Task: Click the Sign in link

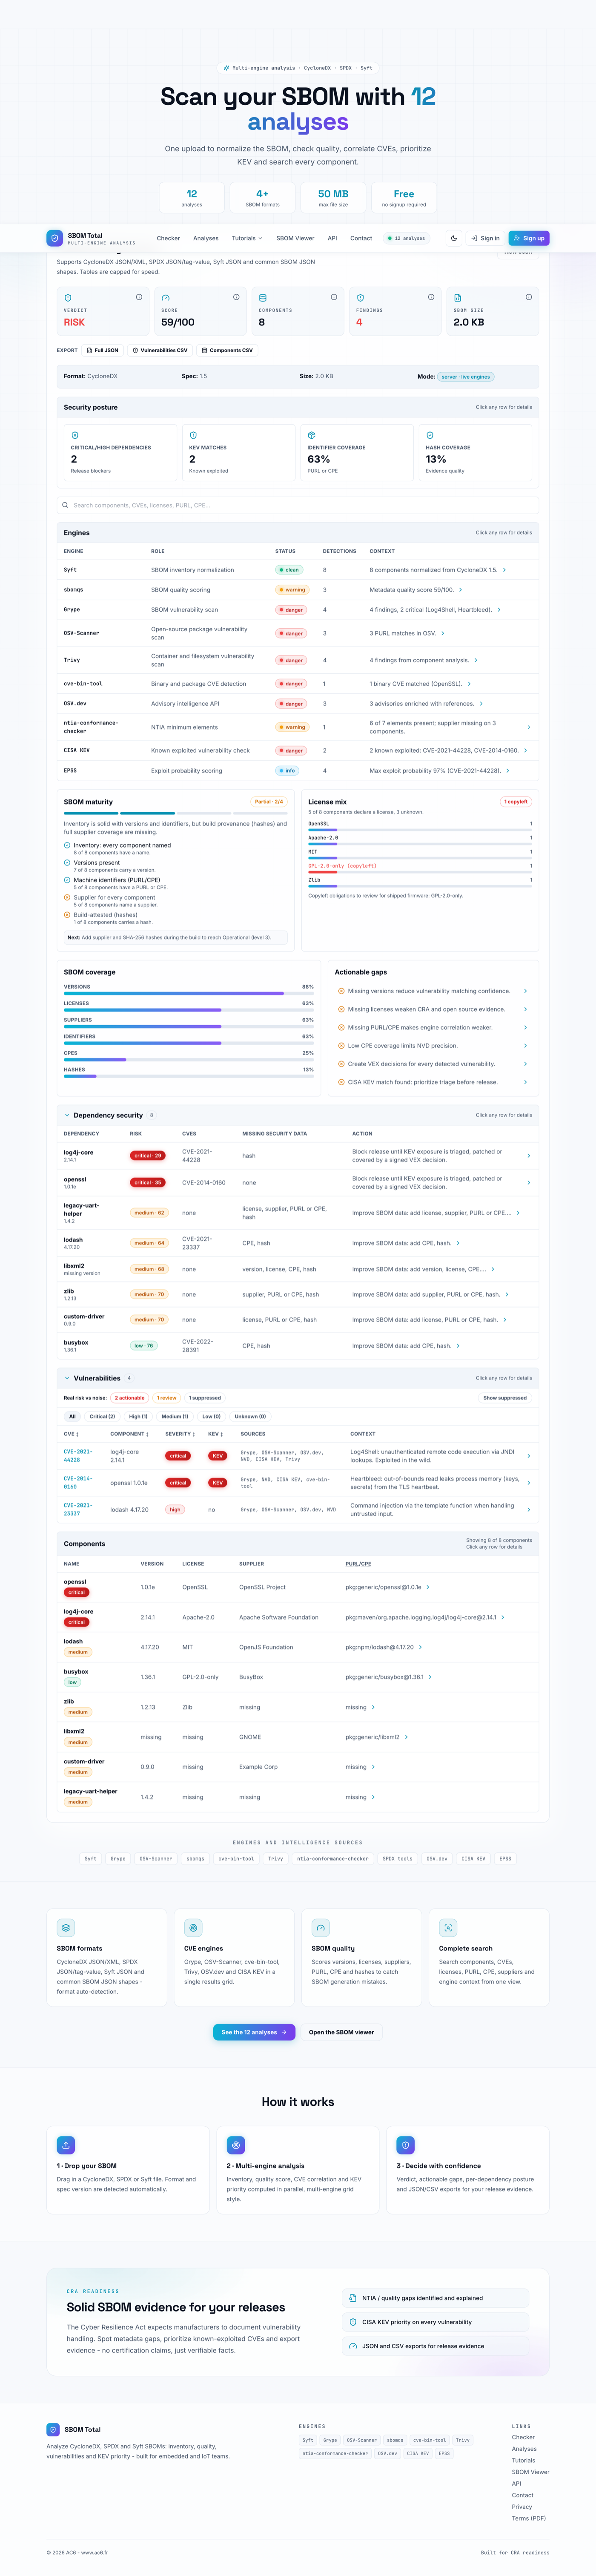Action: (x=485, y=238)
